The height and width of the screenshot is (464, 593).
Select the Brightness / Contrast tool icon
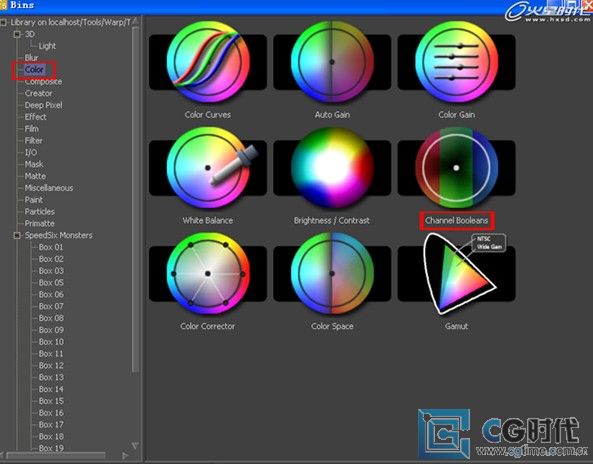click(x=332, y=168)
